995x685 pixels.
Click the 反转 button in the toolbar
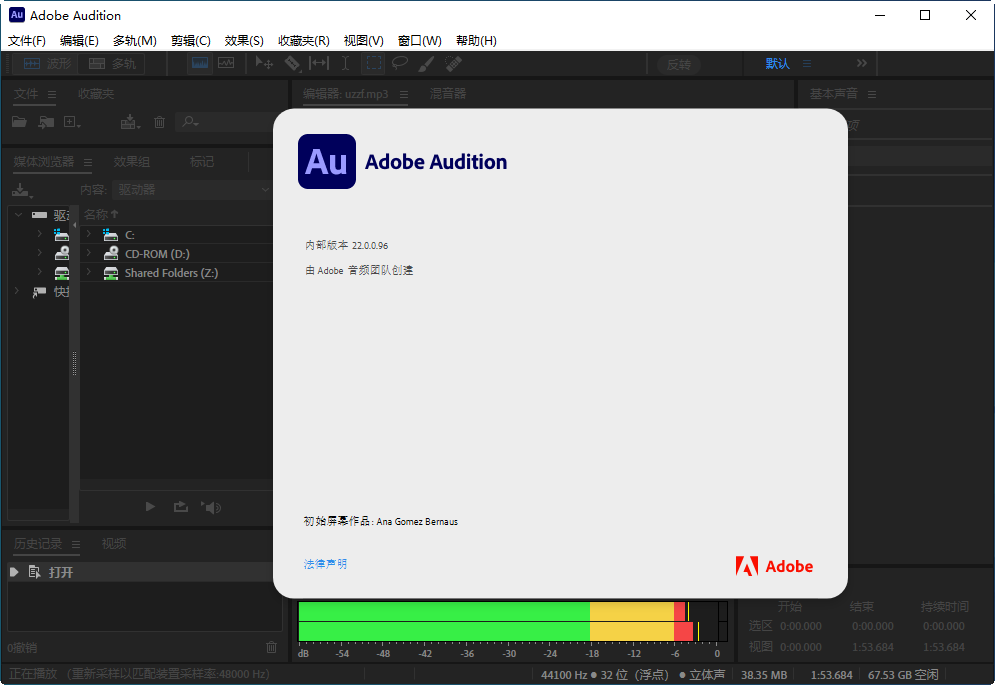coord(679,63)
